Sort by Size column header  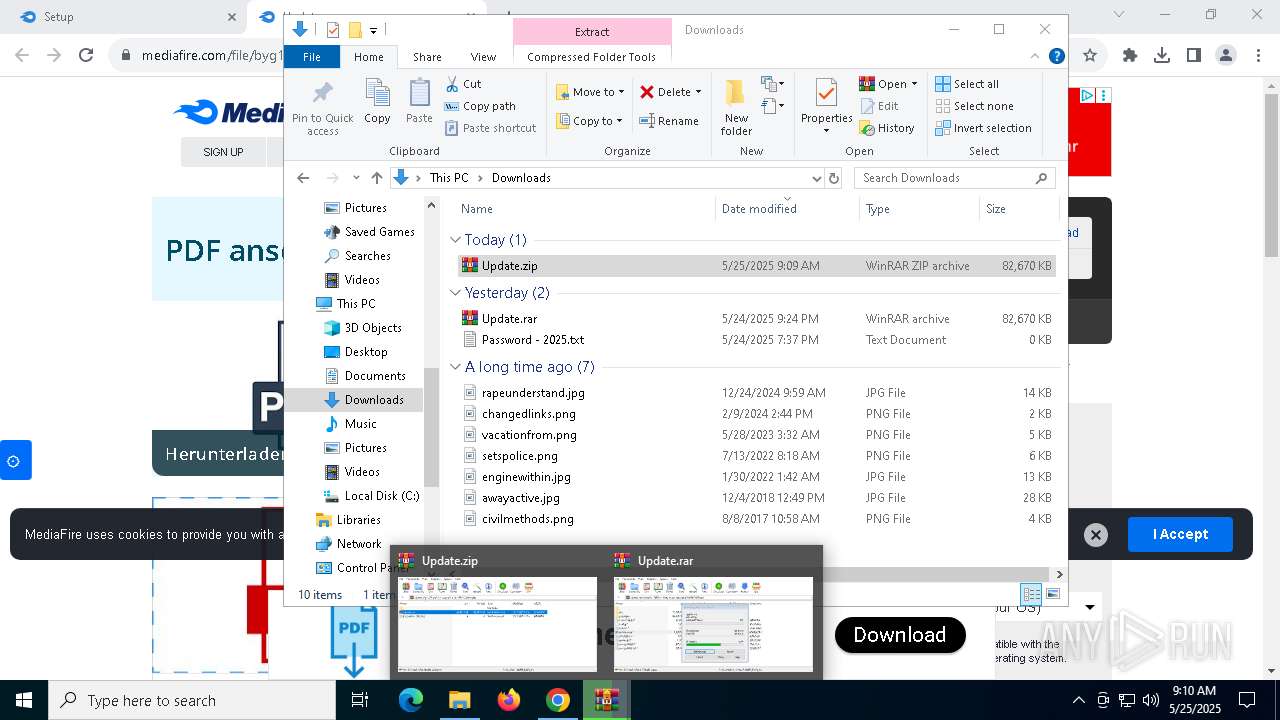pyautogui.click(x=1018, y=209)
